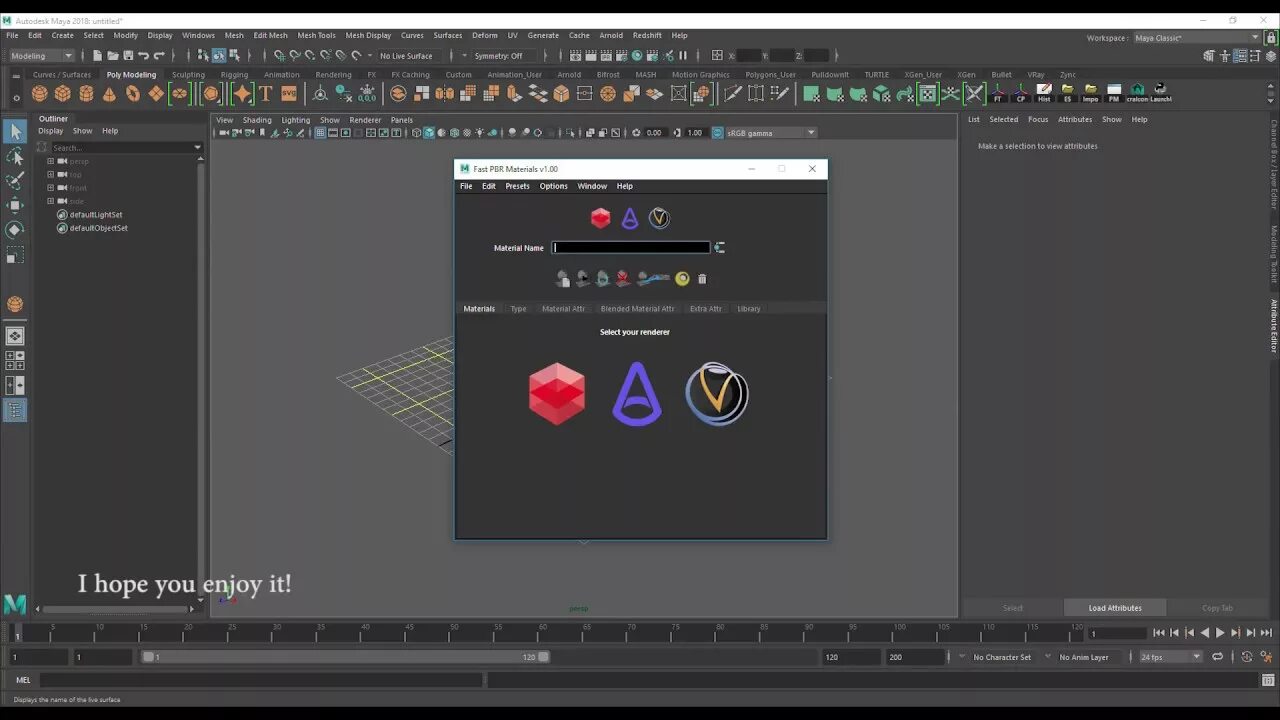The image size is (1280, 720).
Task: Jump to end of playback range
Action: (x=1266, y=633)
